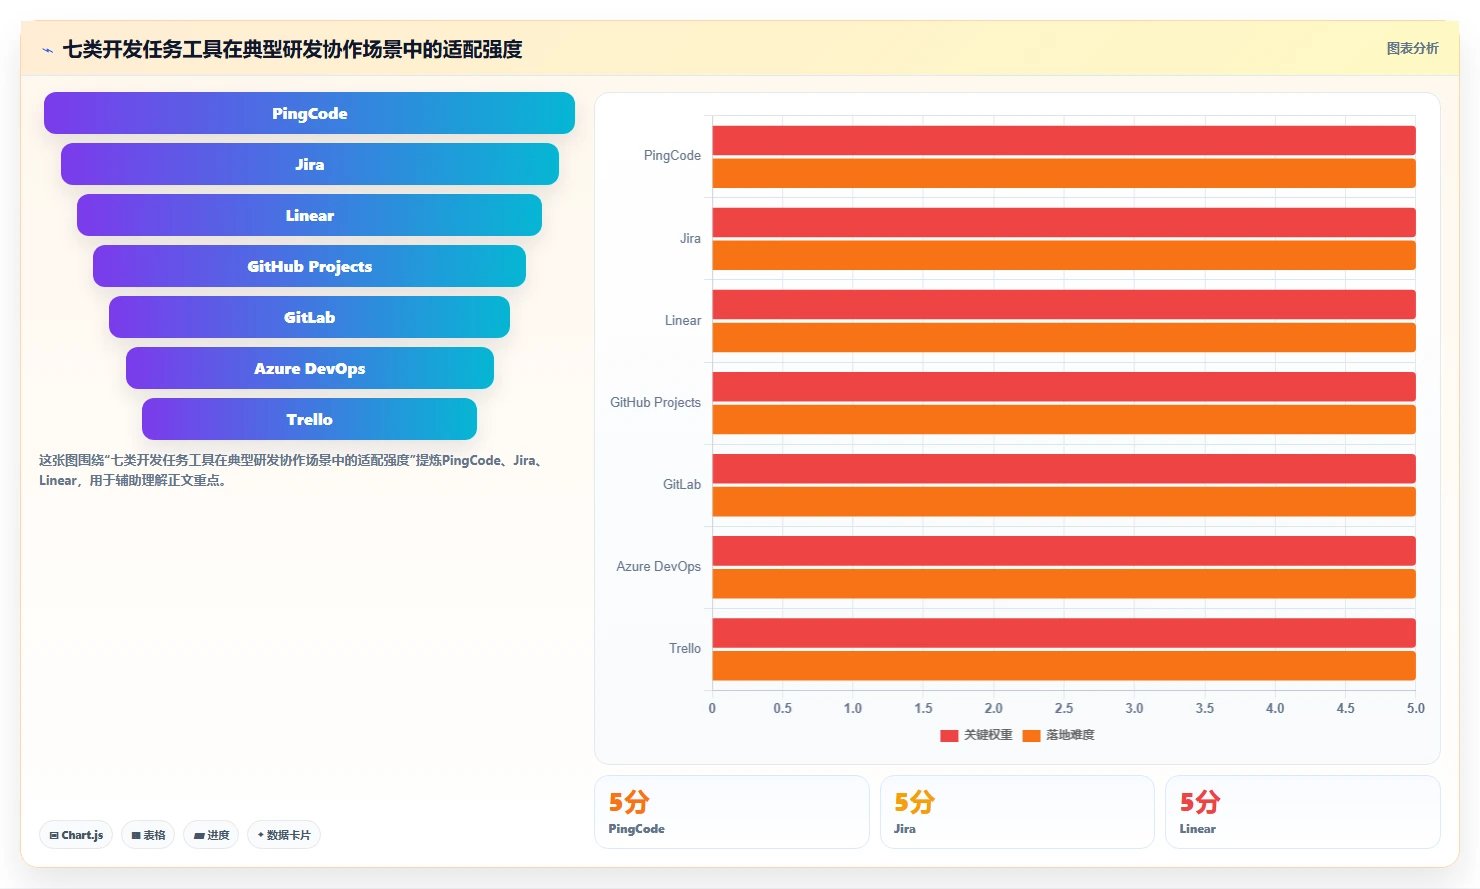Click the red Jira bar in chart
Screen dimensions: 1480x889
click(x=1064, y=222)
